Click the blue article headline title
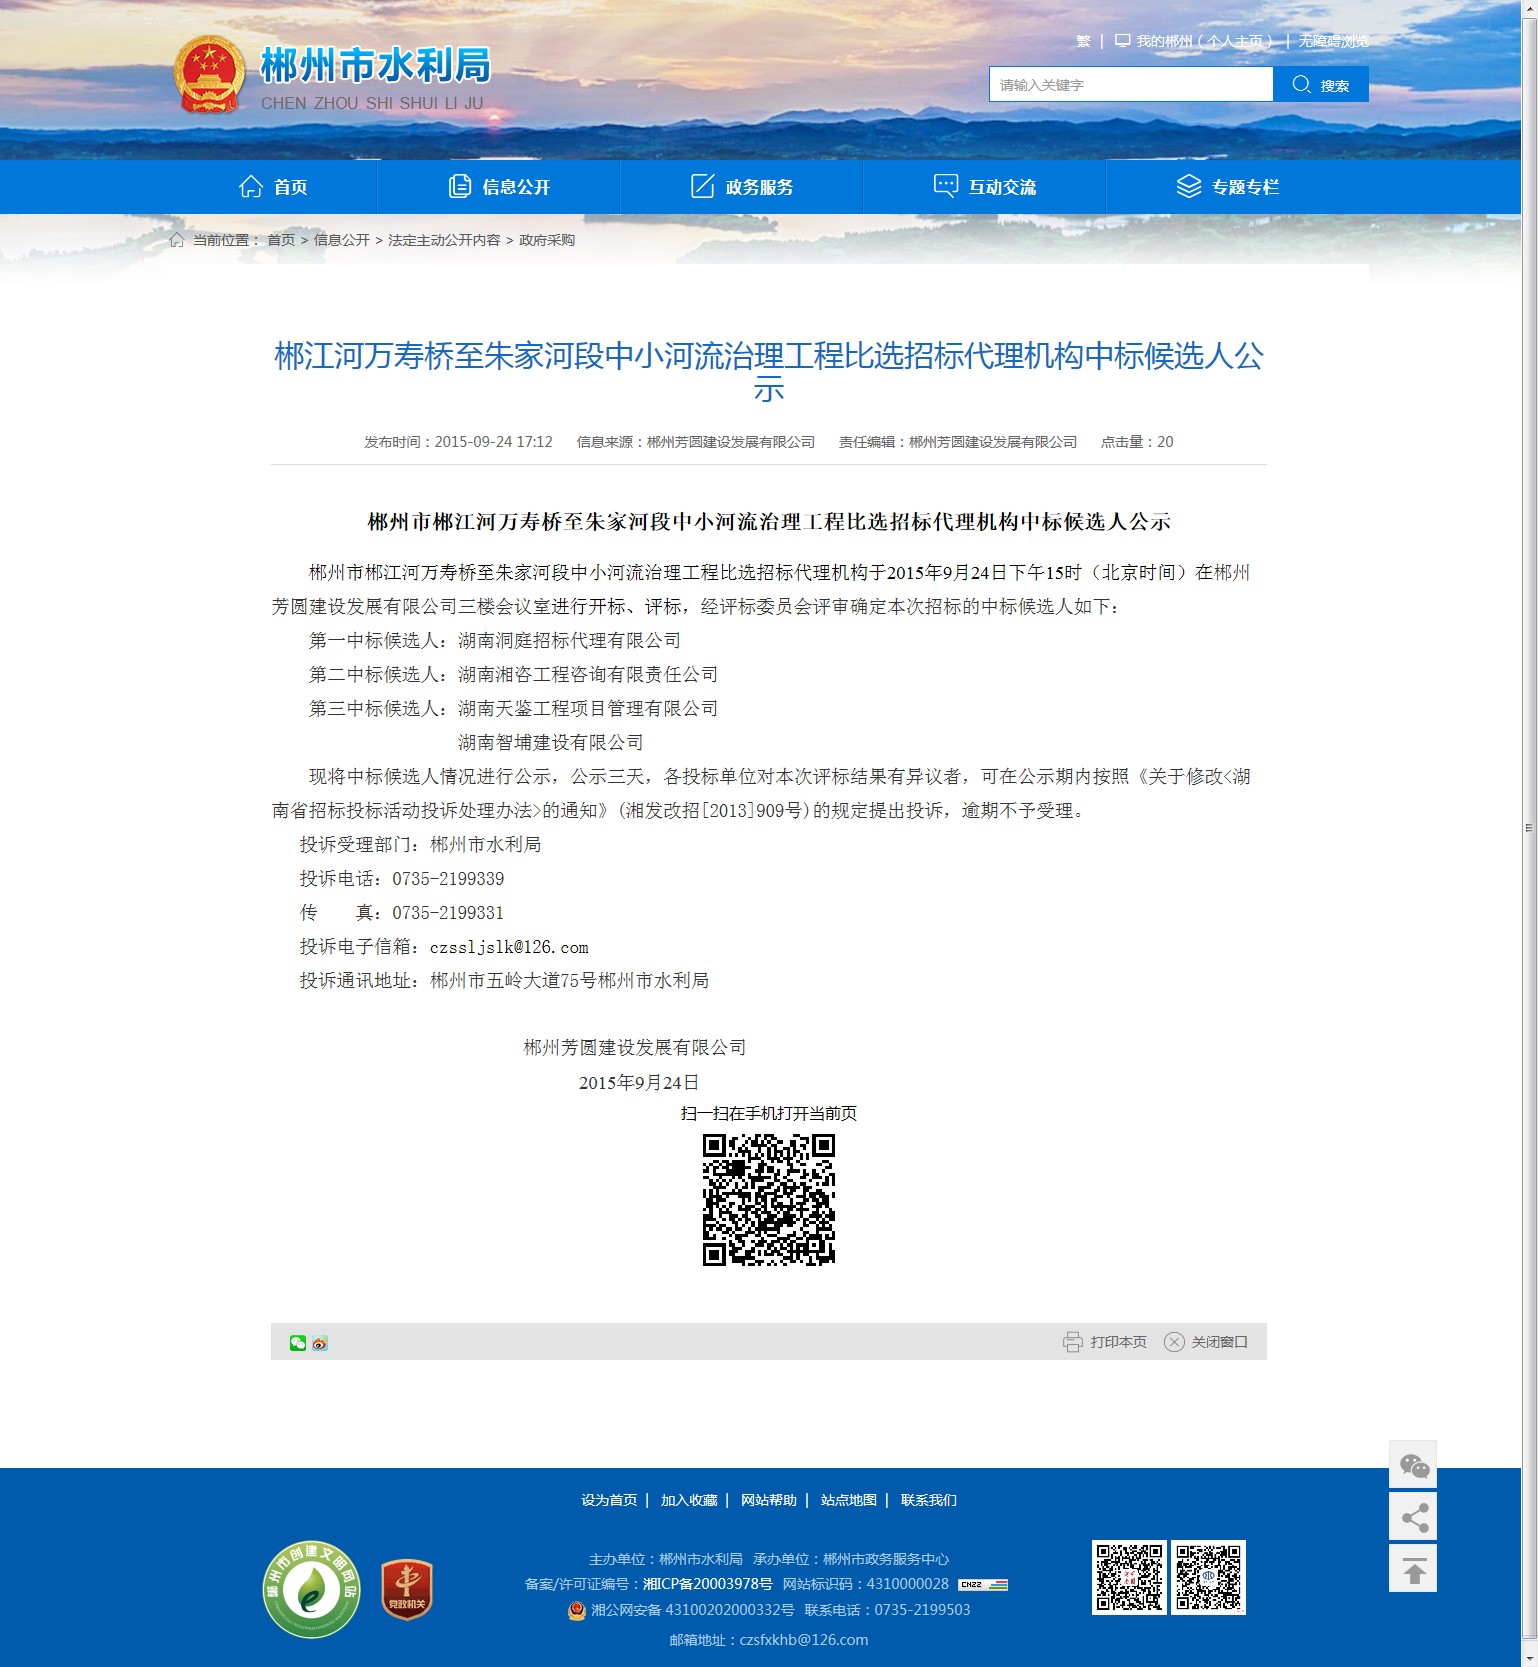Viewport: 1538px width, 1667px height. click(x=768, y=372)
